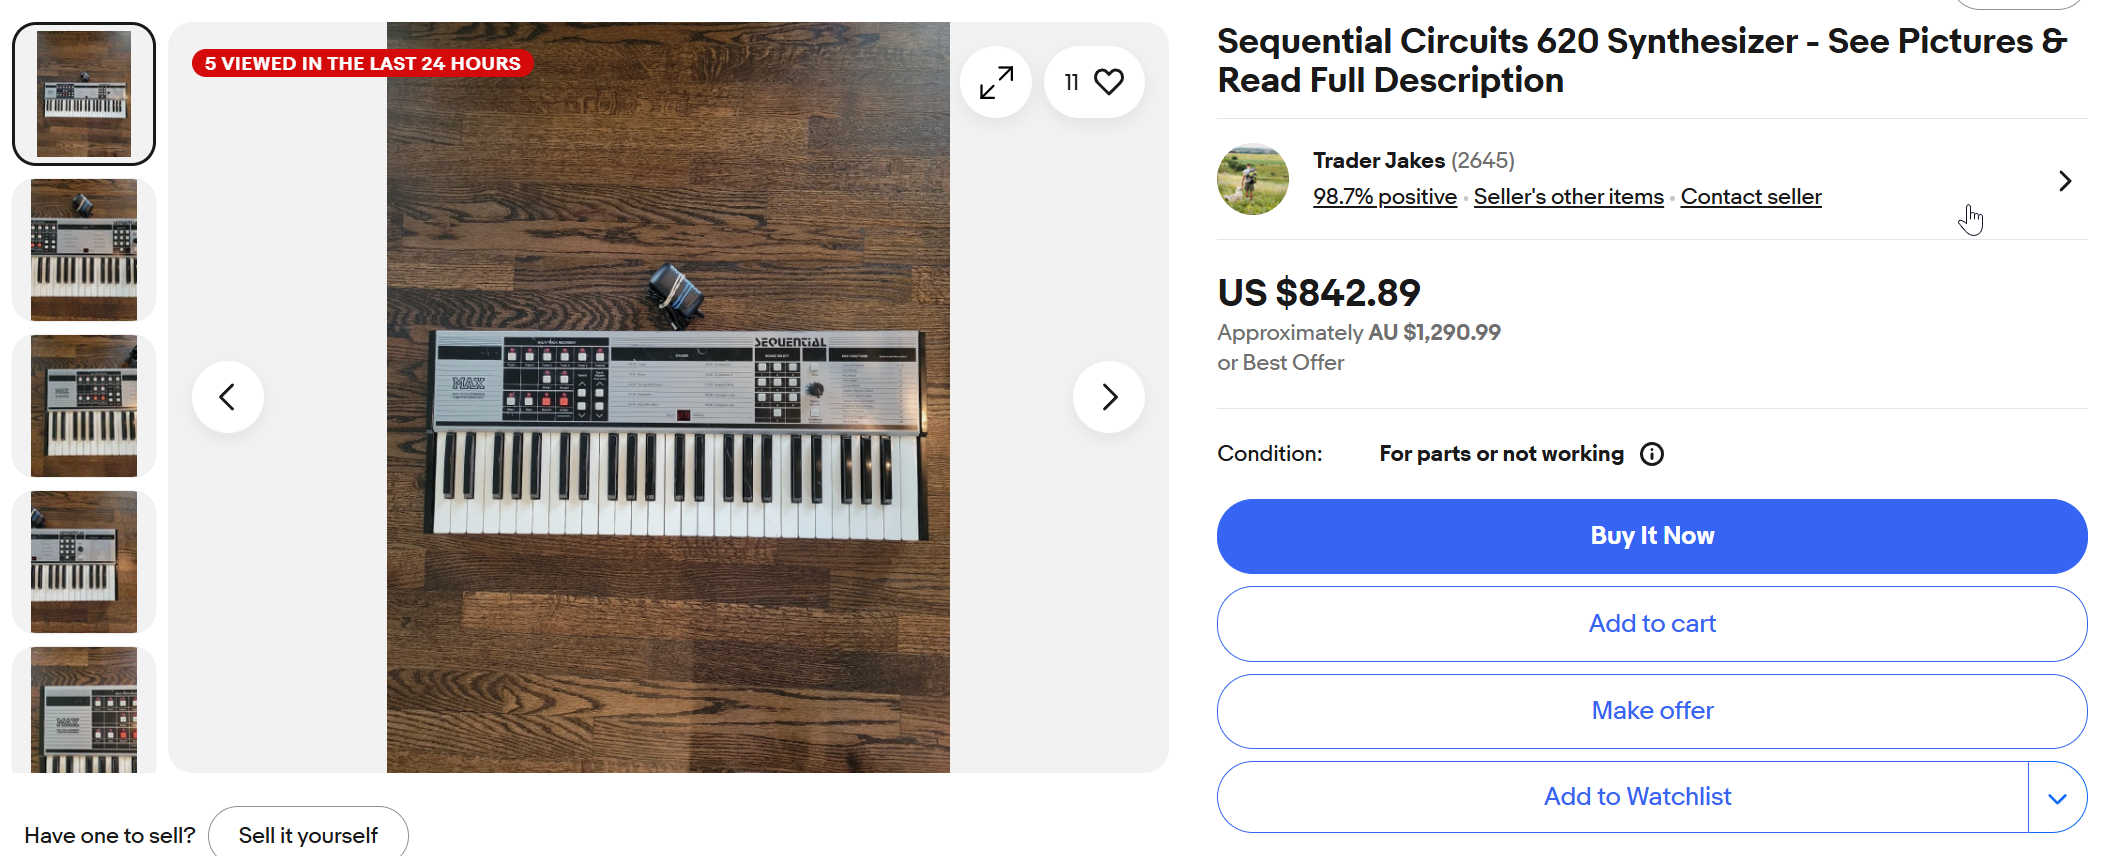The image size is (2122, 856).
Task: View the fourth thumbnail photo
Action: (x=84, y=562)
